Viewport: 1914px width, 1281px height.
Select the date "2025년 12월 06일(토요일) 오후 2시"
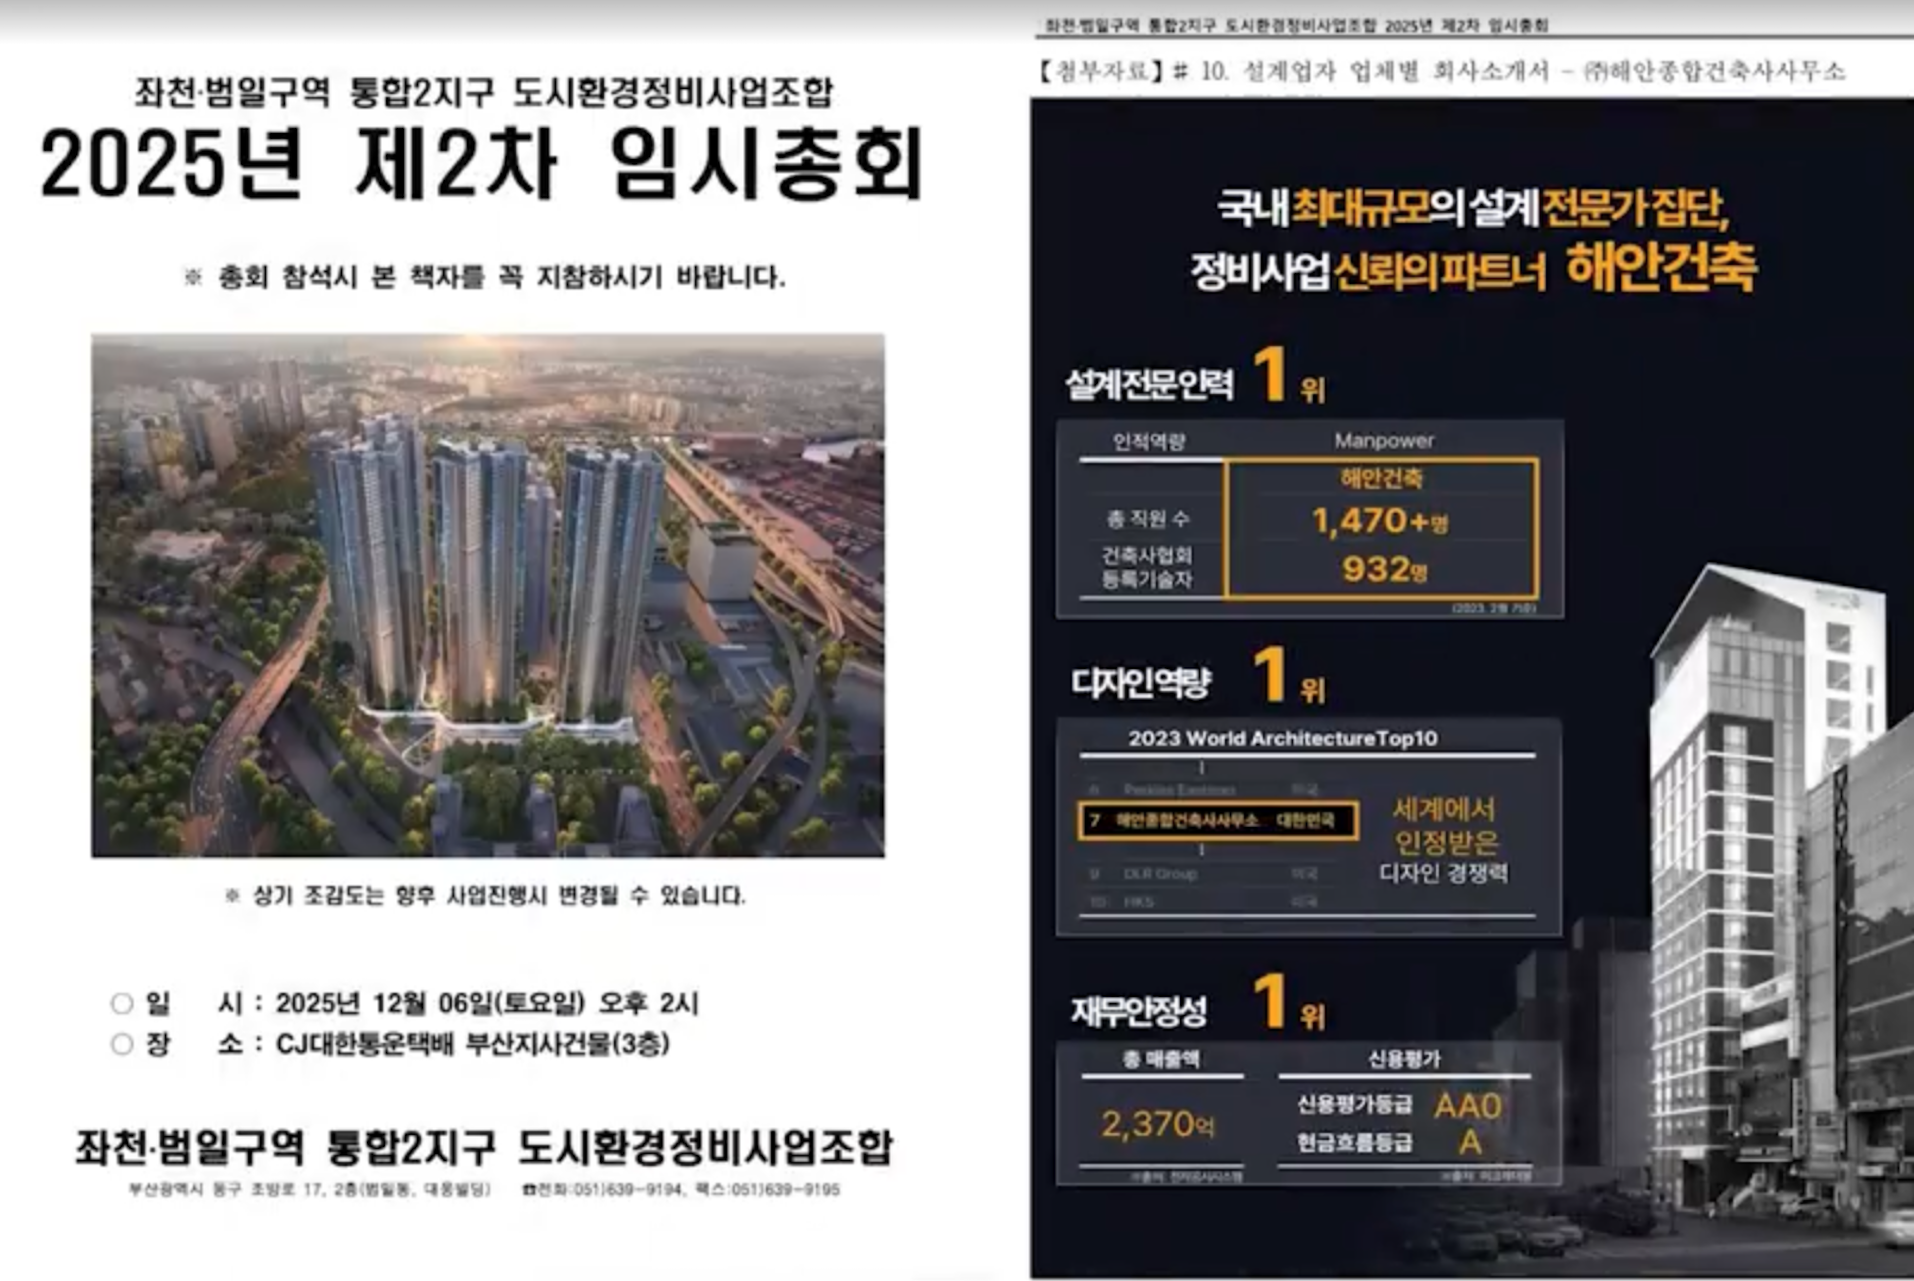point(487,1003)
